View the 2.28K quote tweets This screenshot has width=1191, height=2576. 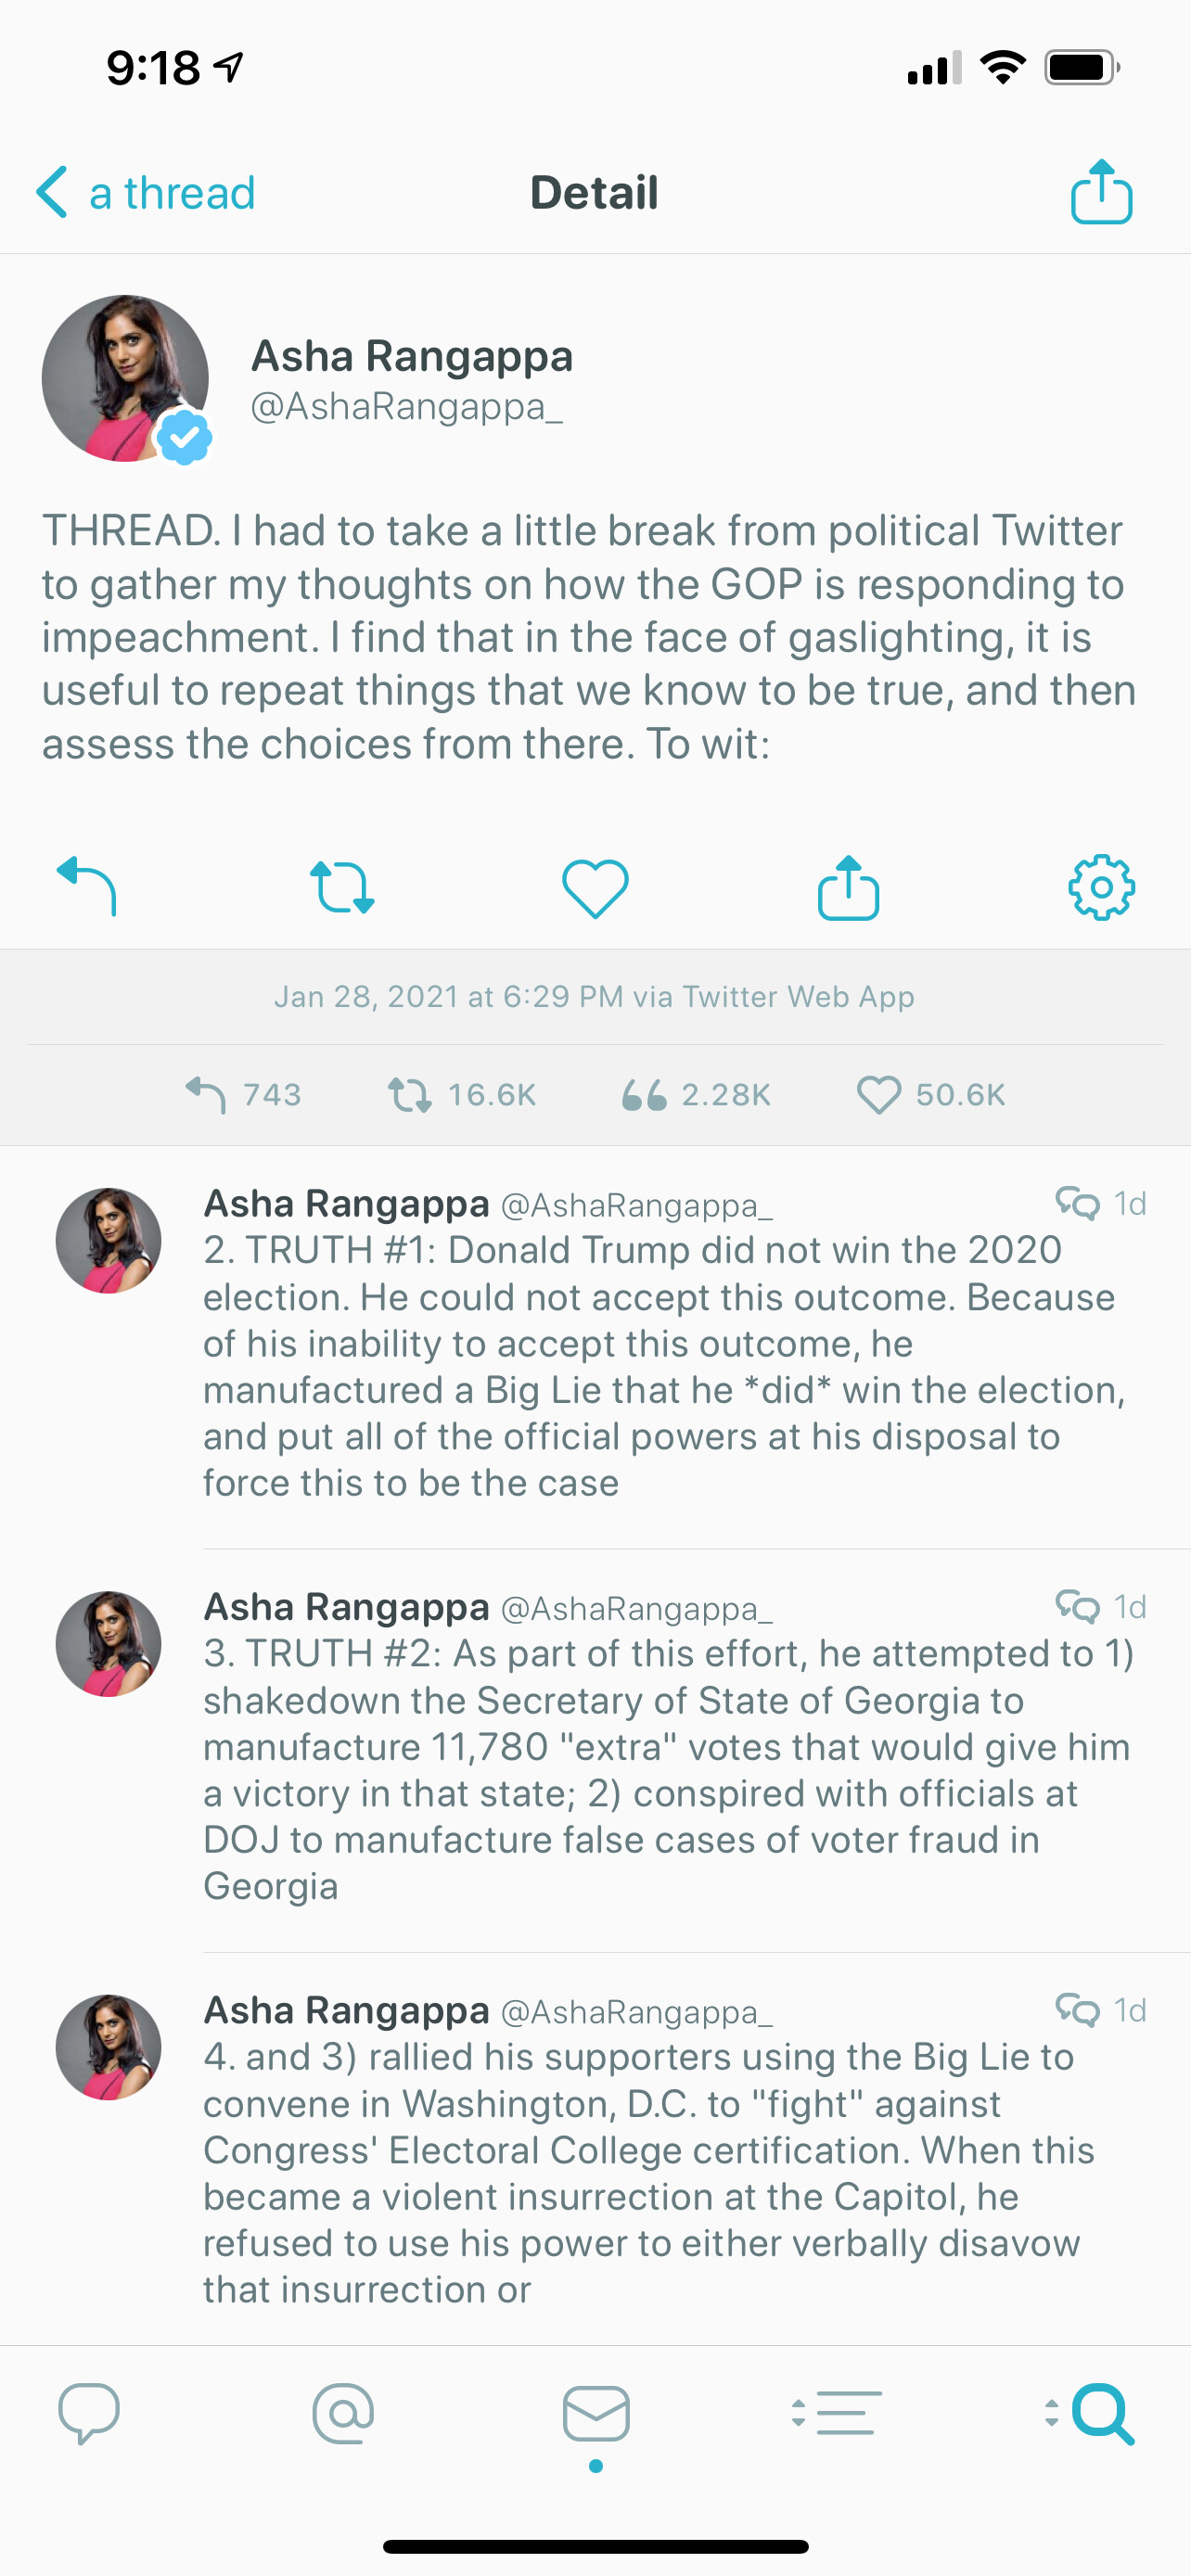(696, 1095)
